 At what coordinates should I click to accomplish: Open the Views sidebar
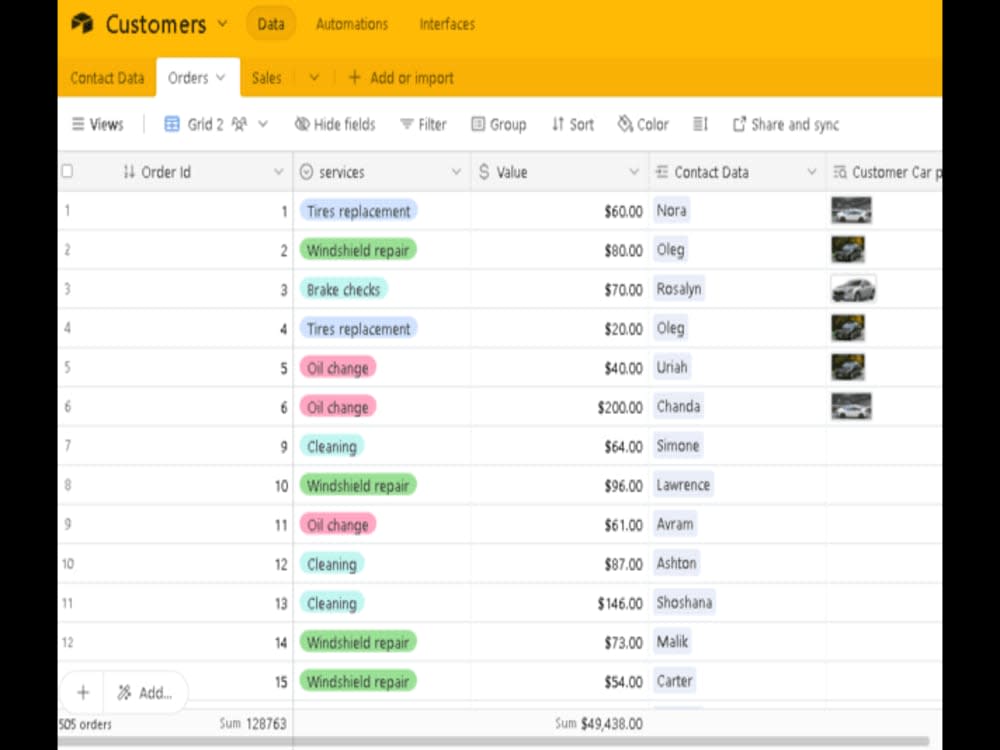pos(97,124)
